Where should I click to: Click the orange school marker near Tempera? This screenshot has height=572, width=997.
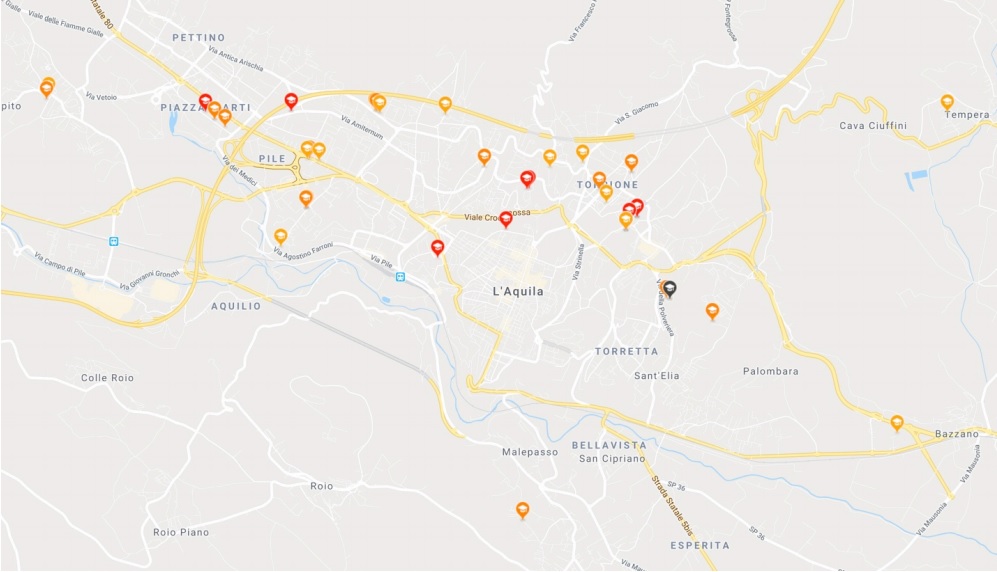point(947,102)
